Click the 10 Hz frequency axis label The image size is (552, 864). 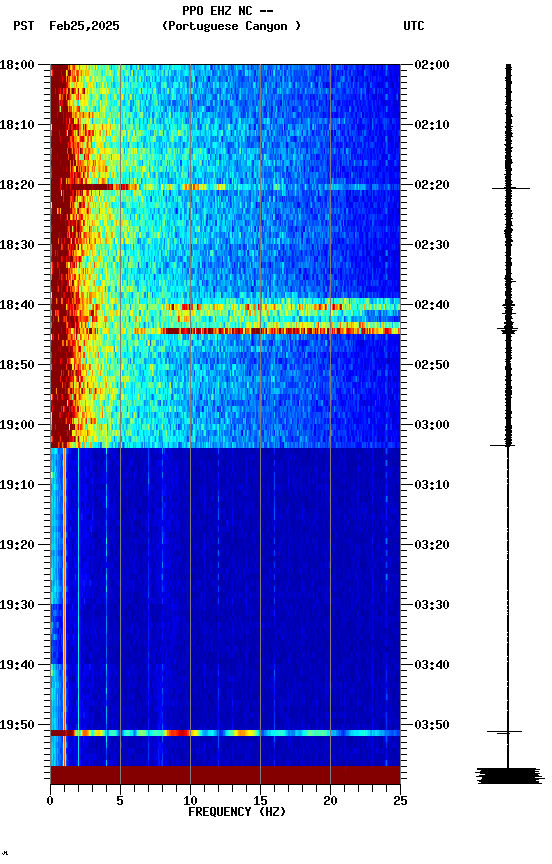click(x=190, y=802)
